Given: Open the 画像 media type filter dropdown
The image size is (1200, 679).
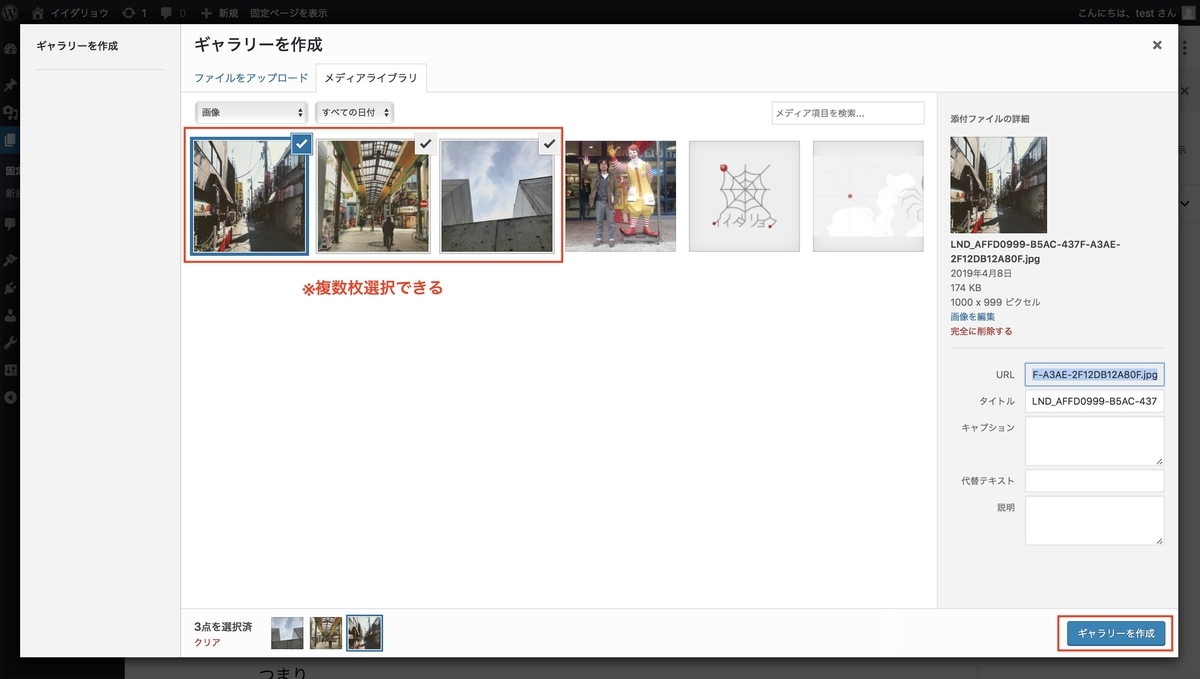Looking at the screenshot, I should [x=251, y=113].
